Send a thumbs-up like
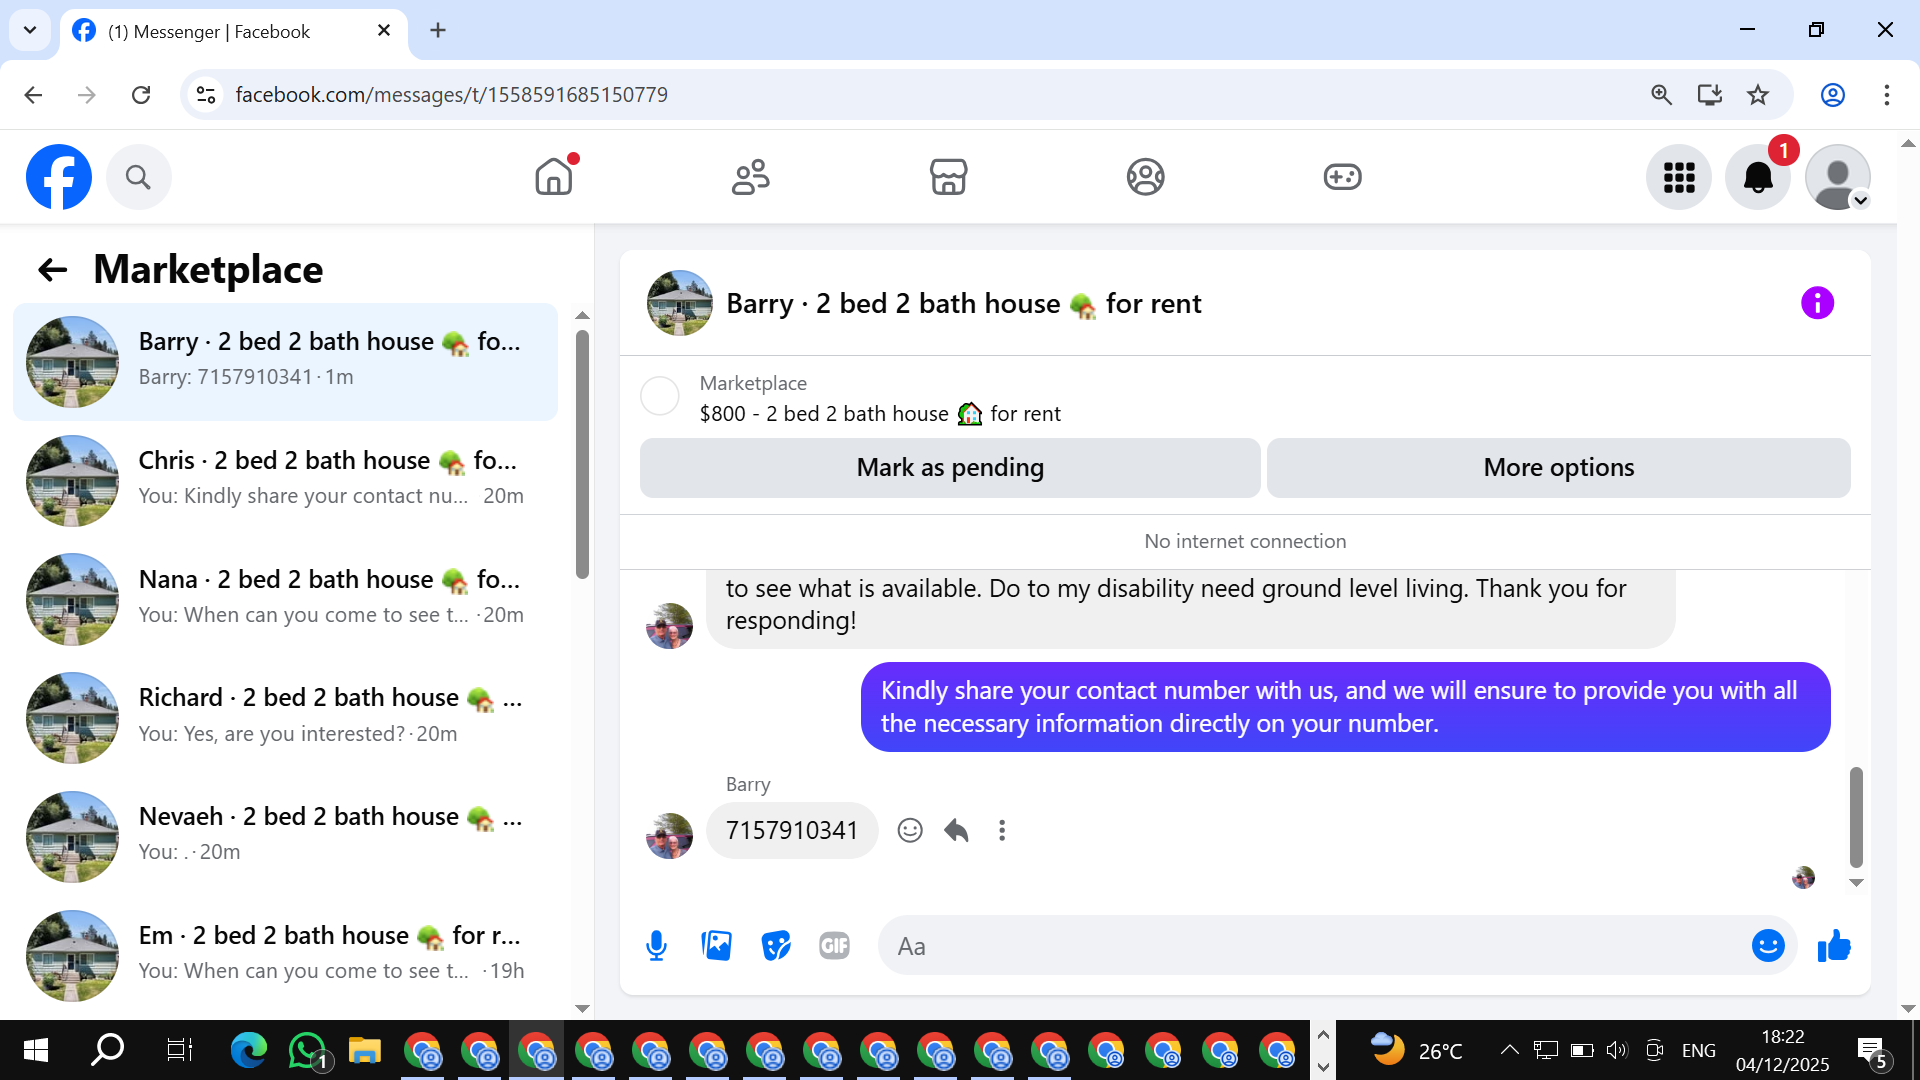The height and width of the screenshot is (1080, 1920). click(1834, 945)
